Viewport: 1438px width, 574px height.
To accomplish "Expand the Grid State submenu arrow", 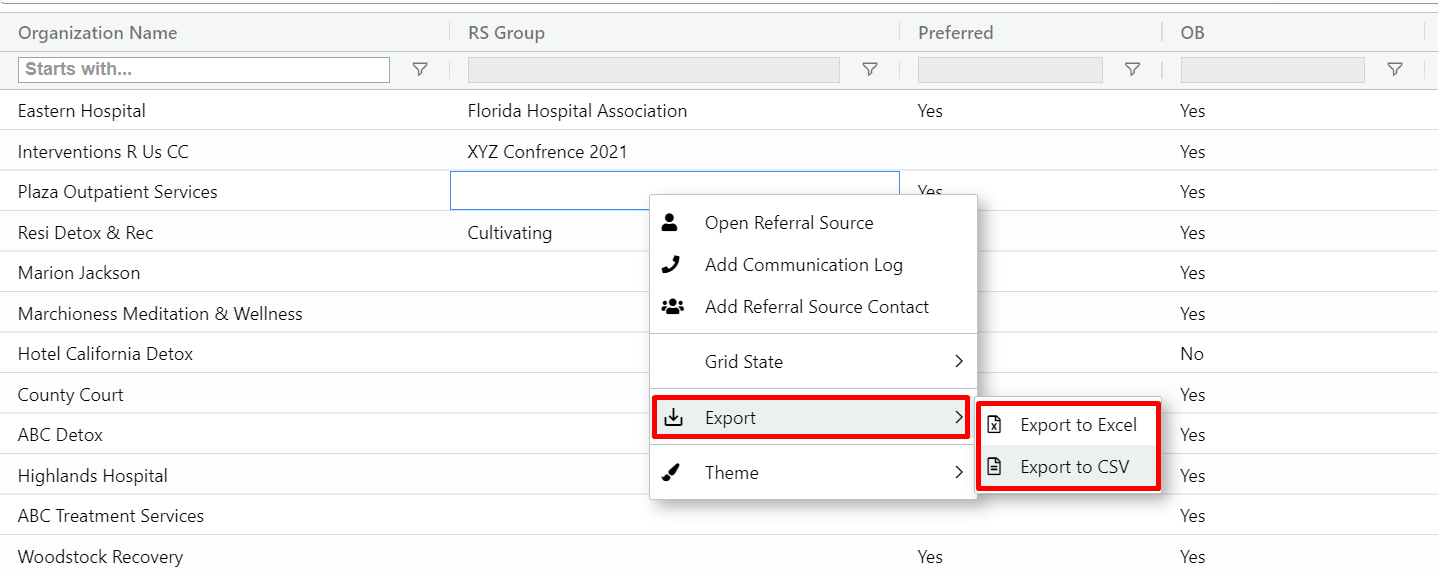I will [958, 362].
